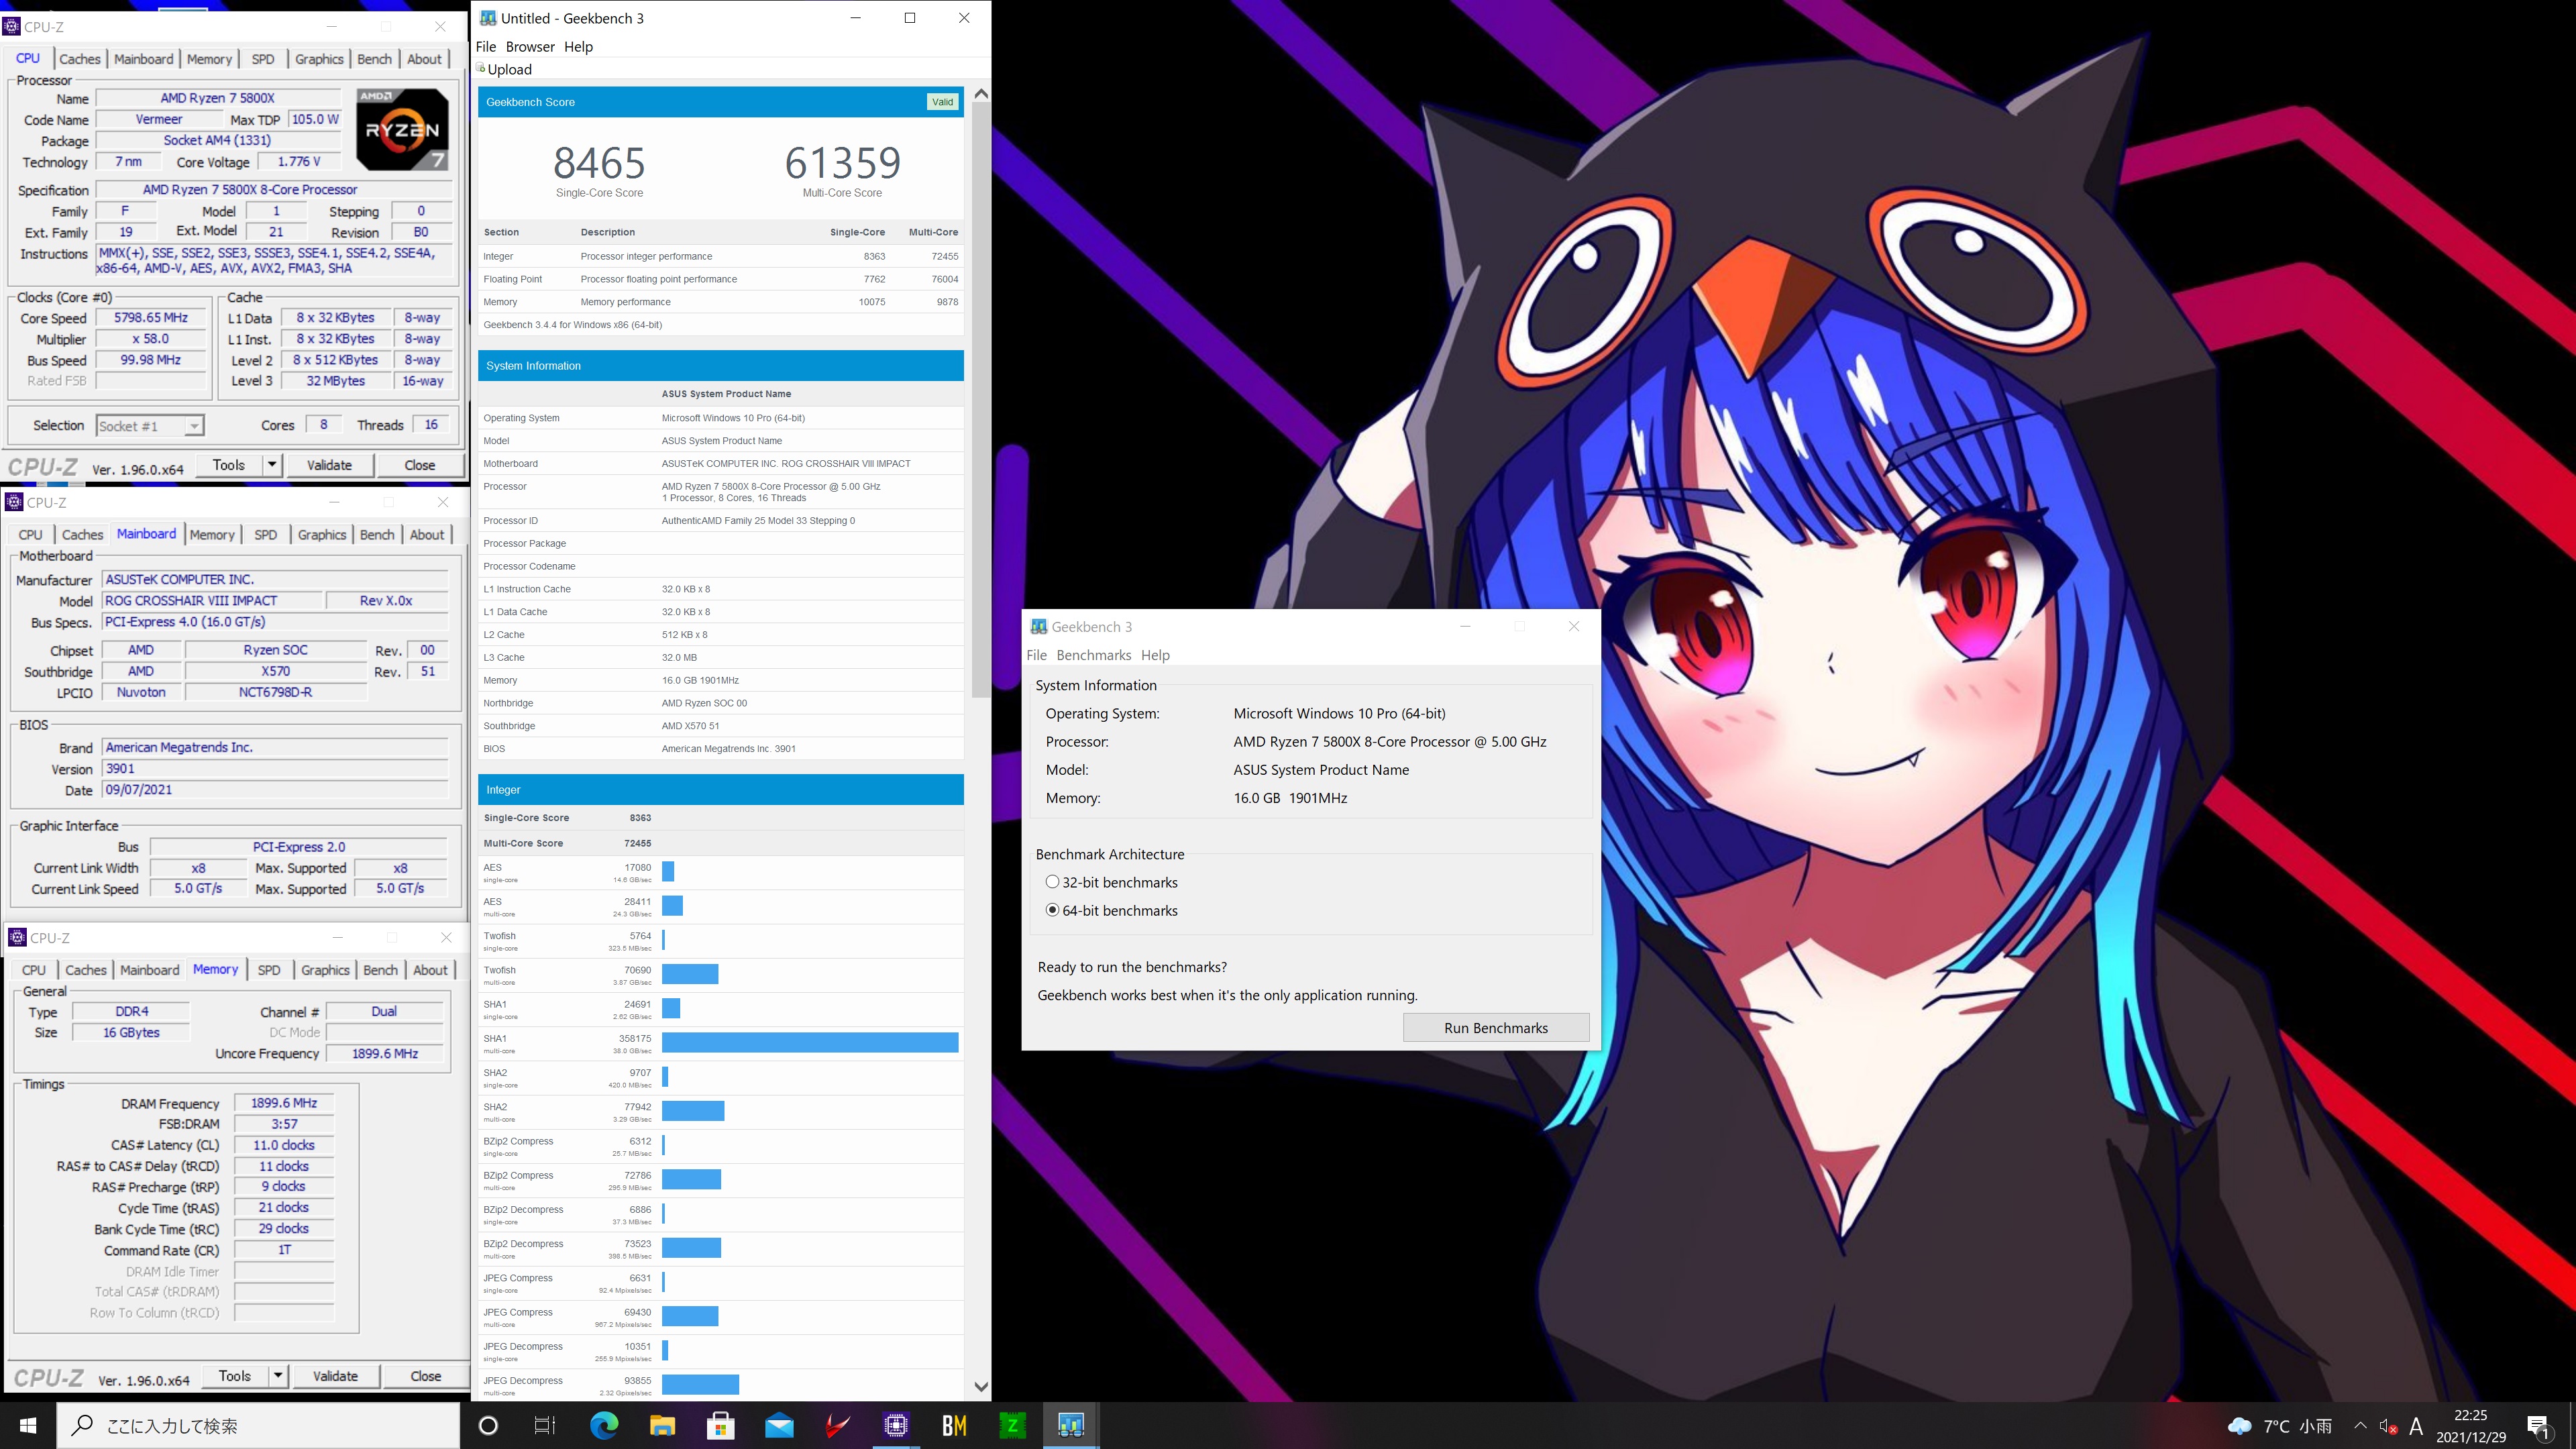Switch to Graphics tab in middle CPU-Z window
This screenshot has width=2576, height=1449.
click(x=322, y=535)
